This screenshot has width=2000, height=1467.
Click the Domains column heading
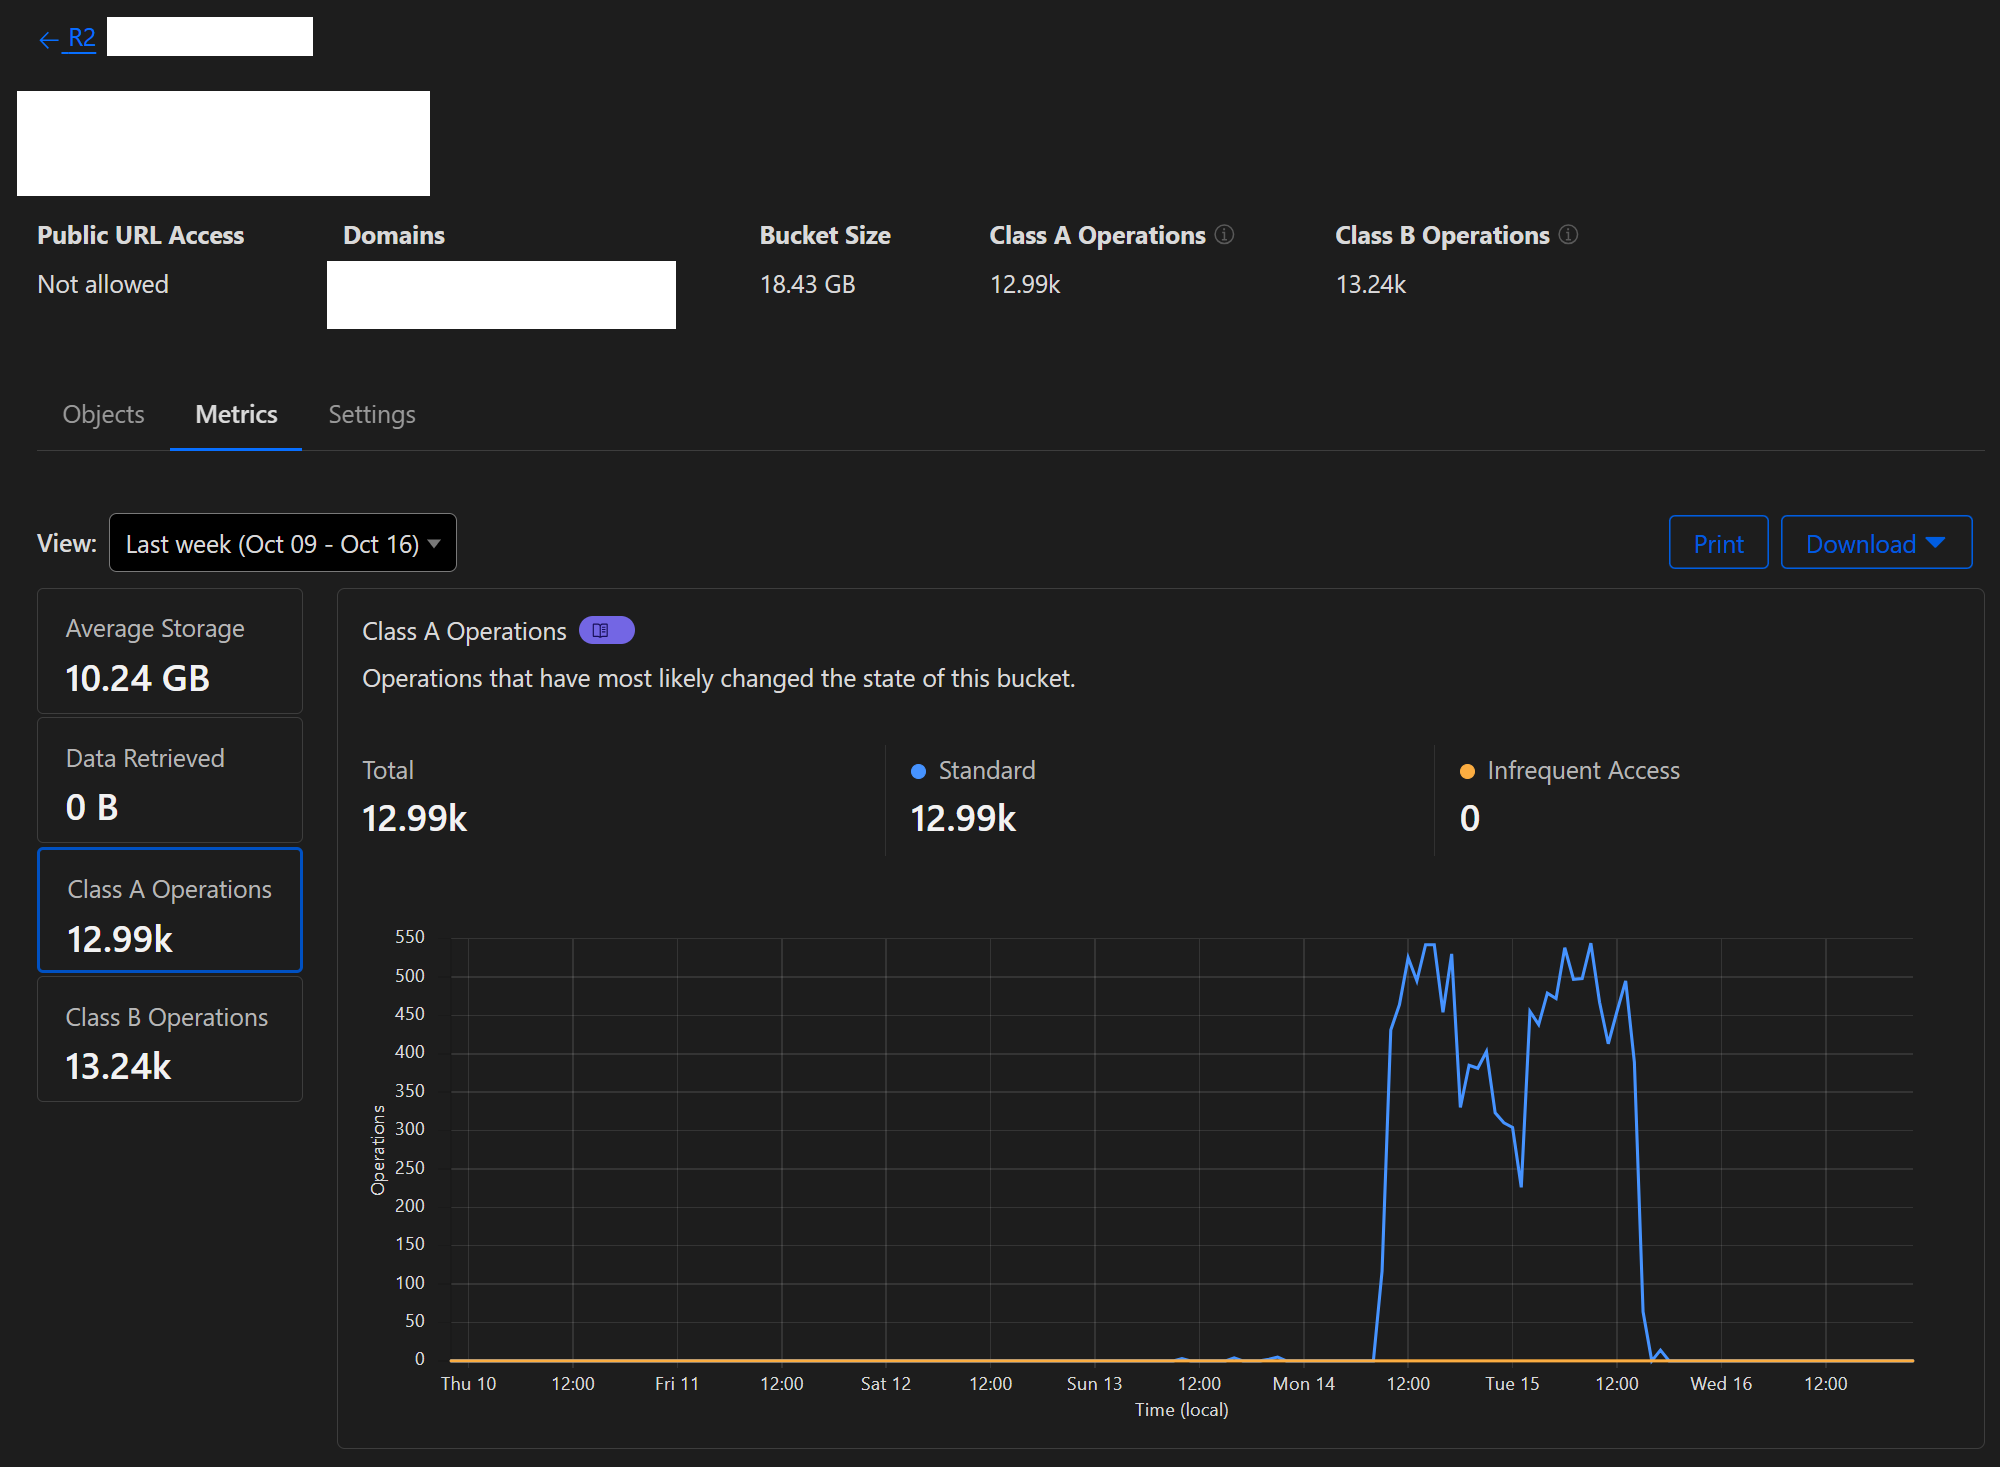(x=394, y=235)
